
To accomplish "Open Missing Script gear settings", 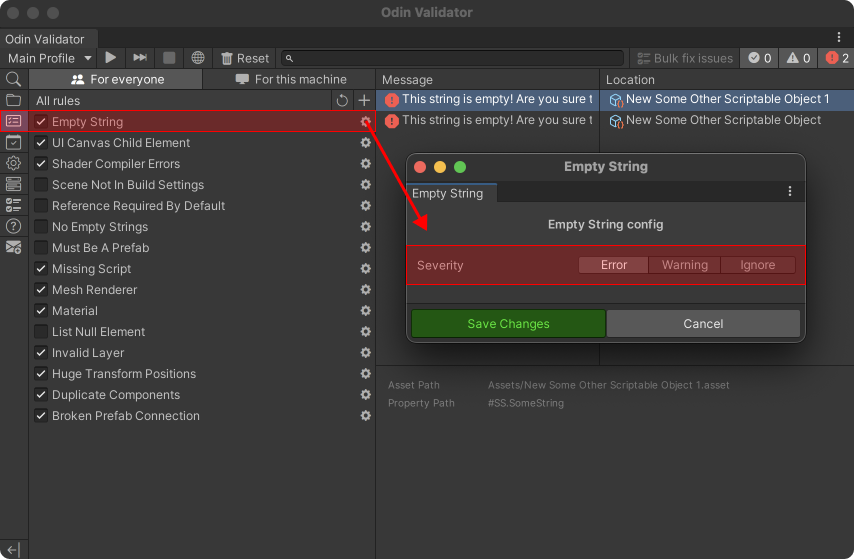I will (x=365, y=269).
